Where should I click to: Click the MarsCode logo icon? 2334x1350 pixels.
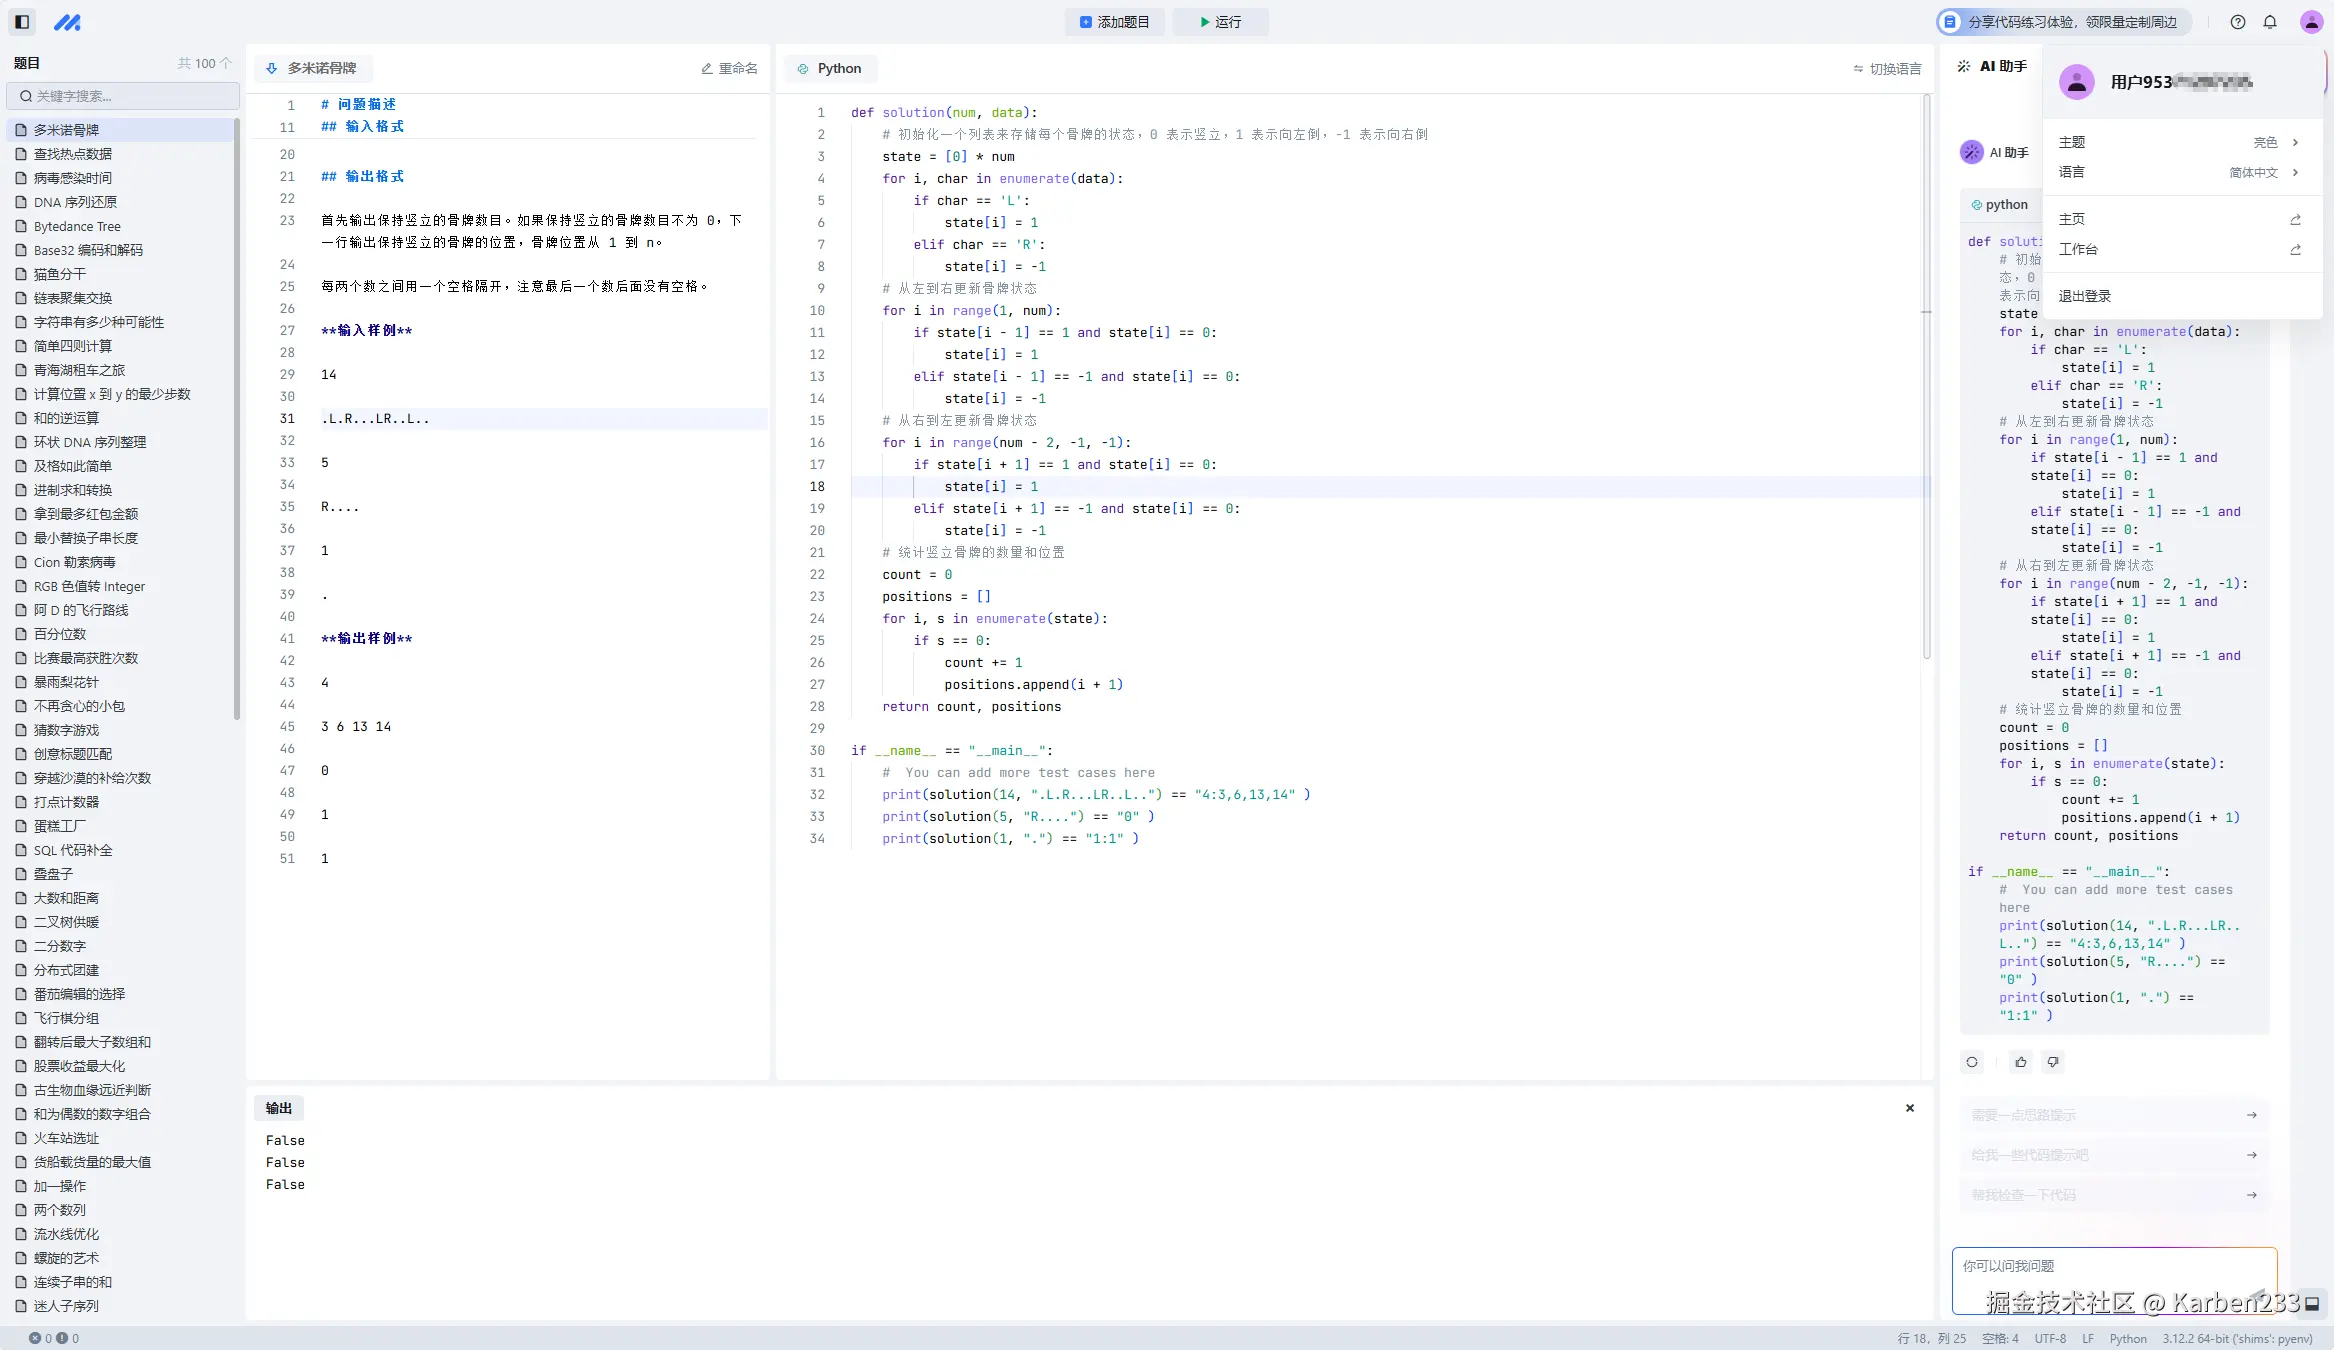pos(67,22)
